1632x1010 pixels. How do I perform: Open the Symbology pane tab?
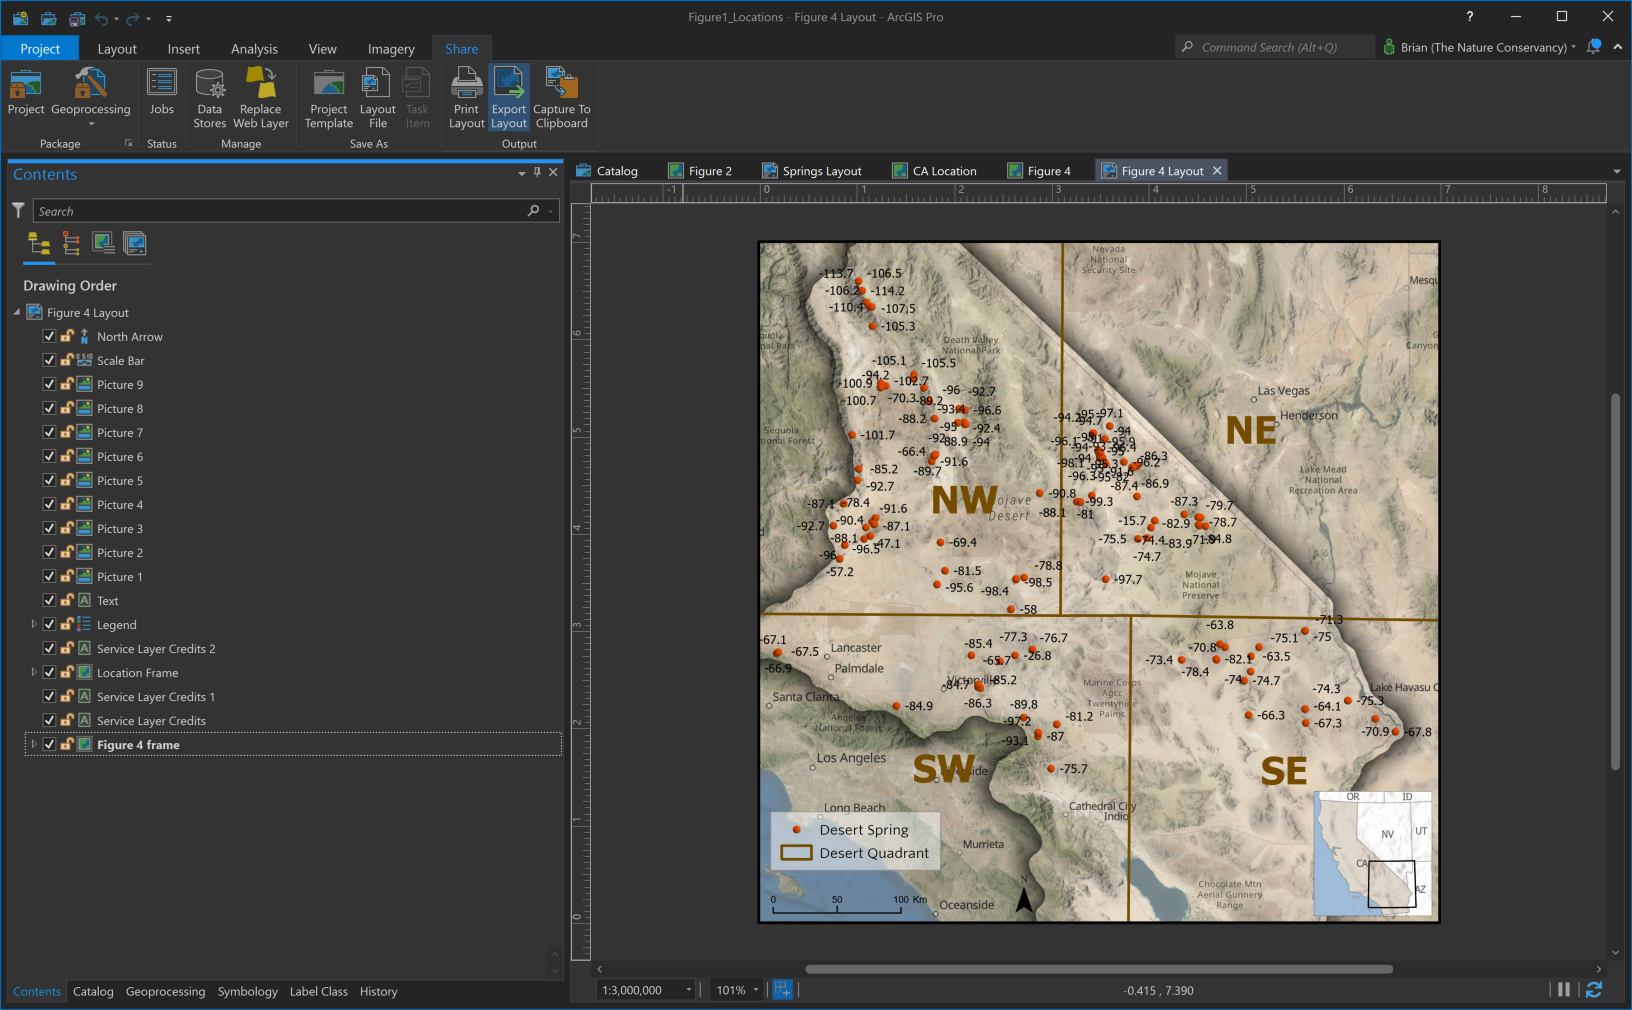247,991
